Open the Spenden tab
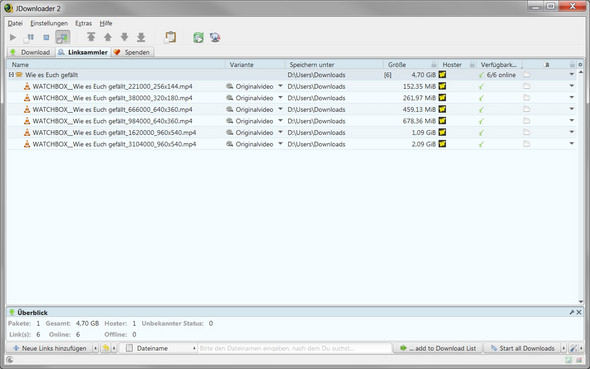Viewport: 590px width, 369px height. pyautogui.click(x=132, y=52)
